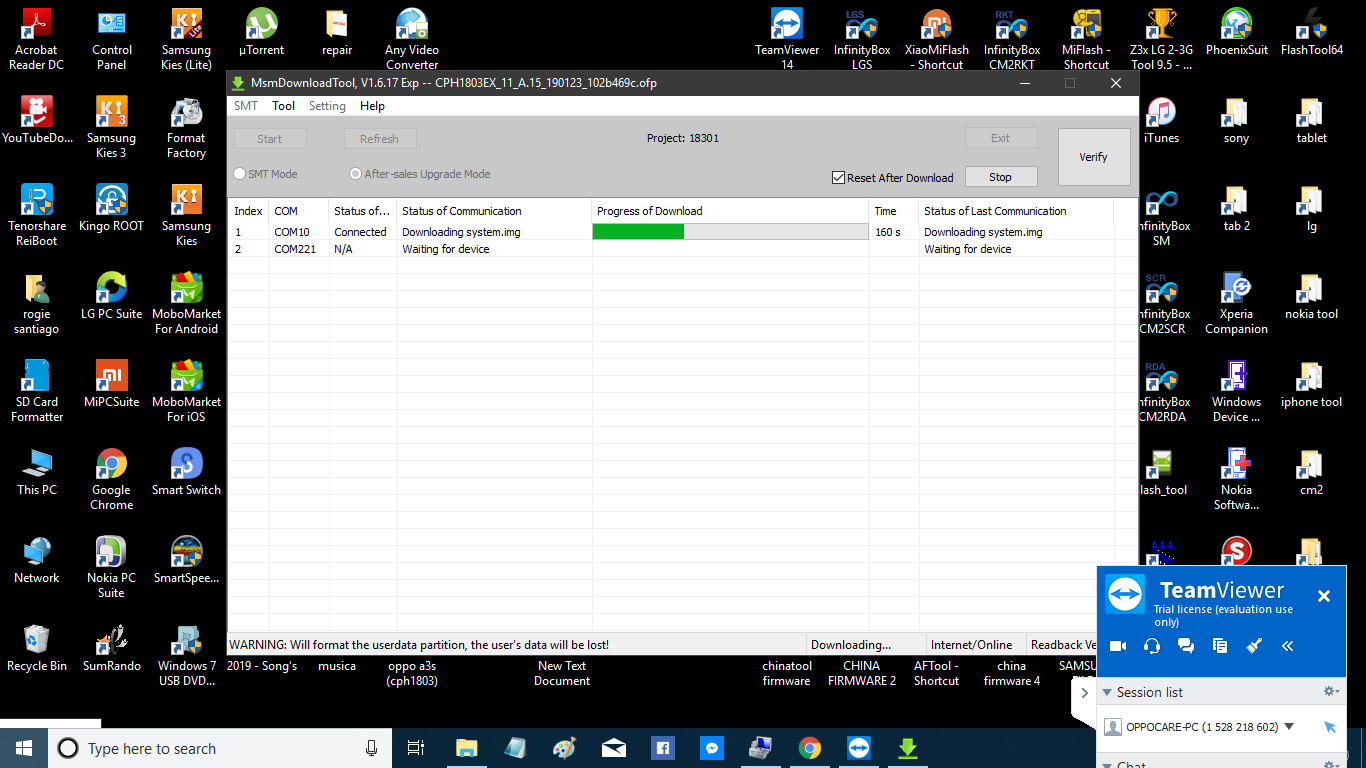This screenshot has height=768, width=1366.
Task: Open Facebook app in the taskbar
Action: tap(662, 748)
